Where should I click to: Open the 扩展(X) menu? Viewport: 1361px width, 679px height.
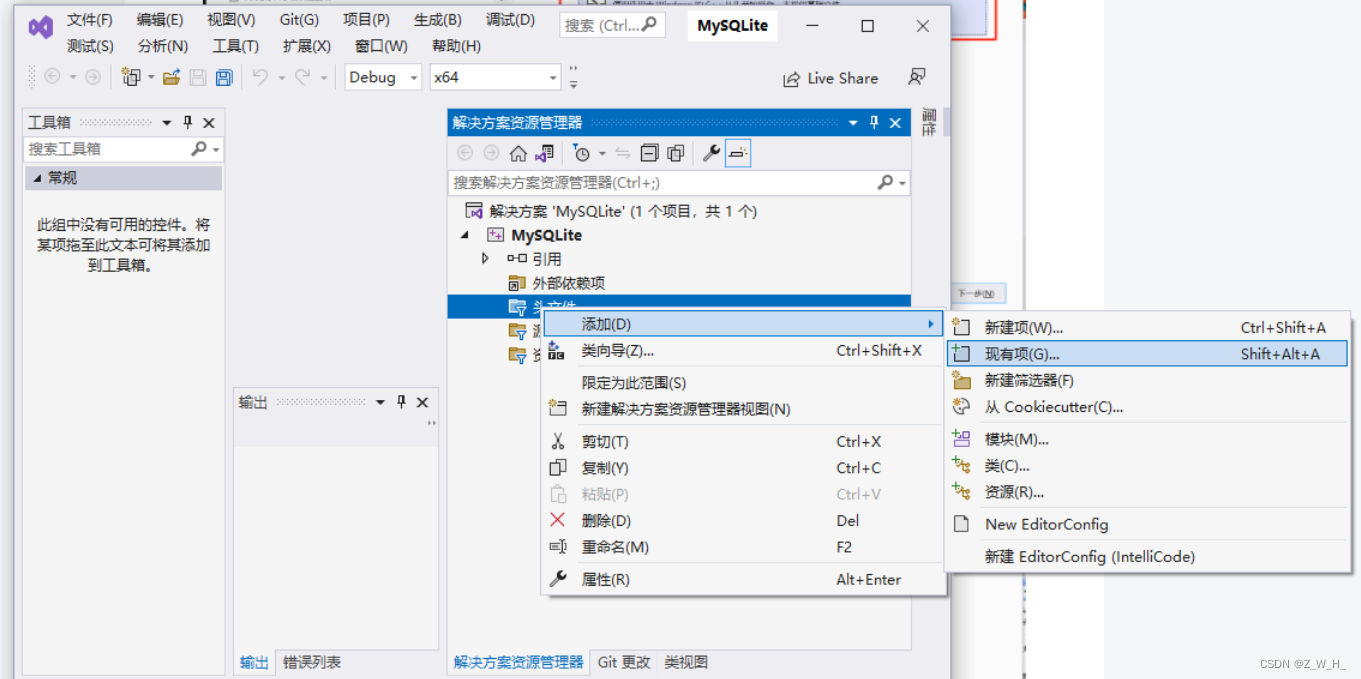pos(307,46)
